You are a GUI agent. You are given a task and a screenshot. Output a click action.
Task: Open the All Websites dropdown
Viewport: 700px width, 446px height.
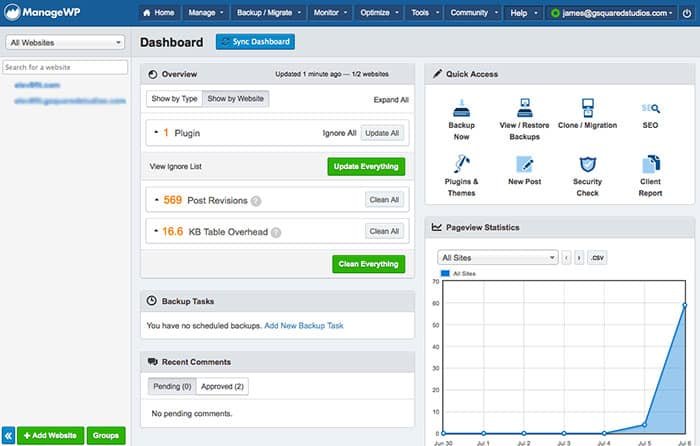65,43
